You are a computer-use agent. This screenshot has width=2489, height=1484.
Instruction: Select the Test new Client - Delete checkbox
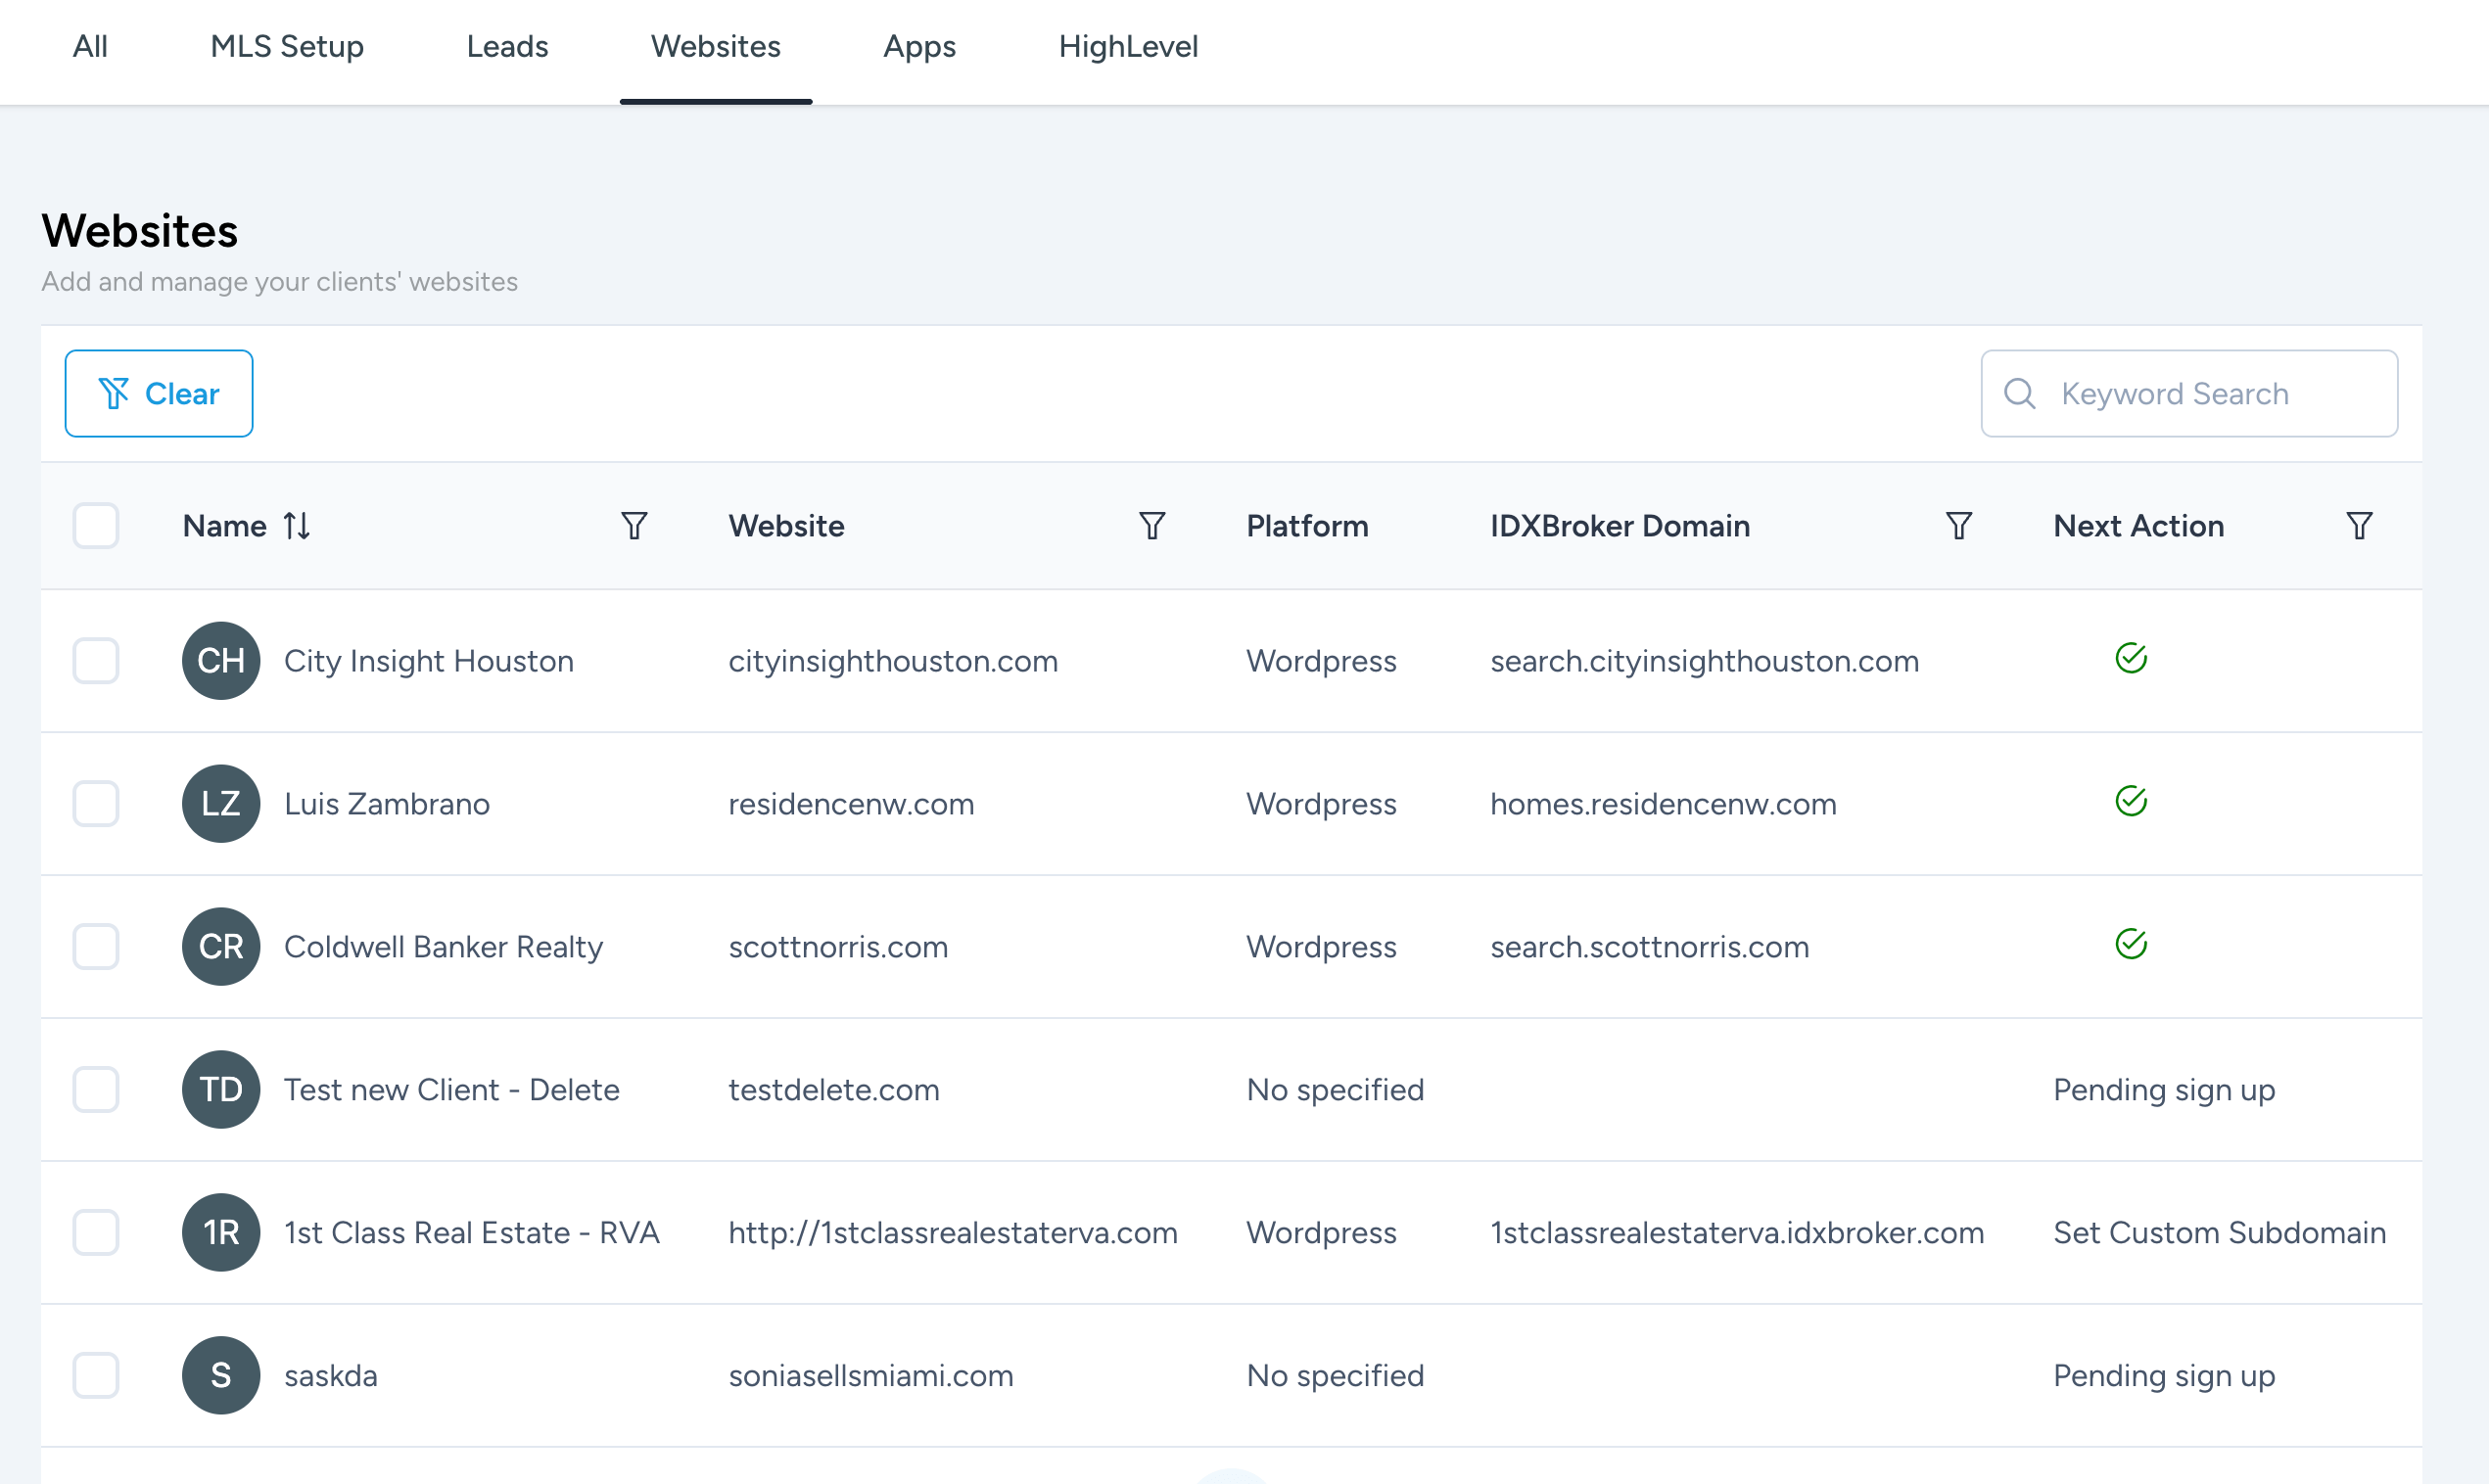[x=96, y=1090]
